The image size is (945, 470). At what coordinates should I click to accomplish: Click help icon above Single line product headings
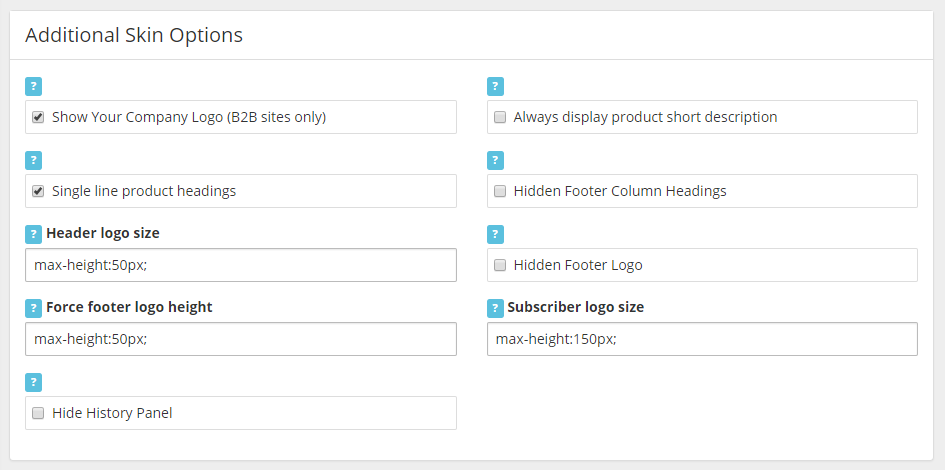[34, 161]
